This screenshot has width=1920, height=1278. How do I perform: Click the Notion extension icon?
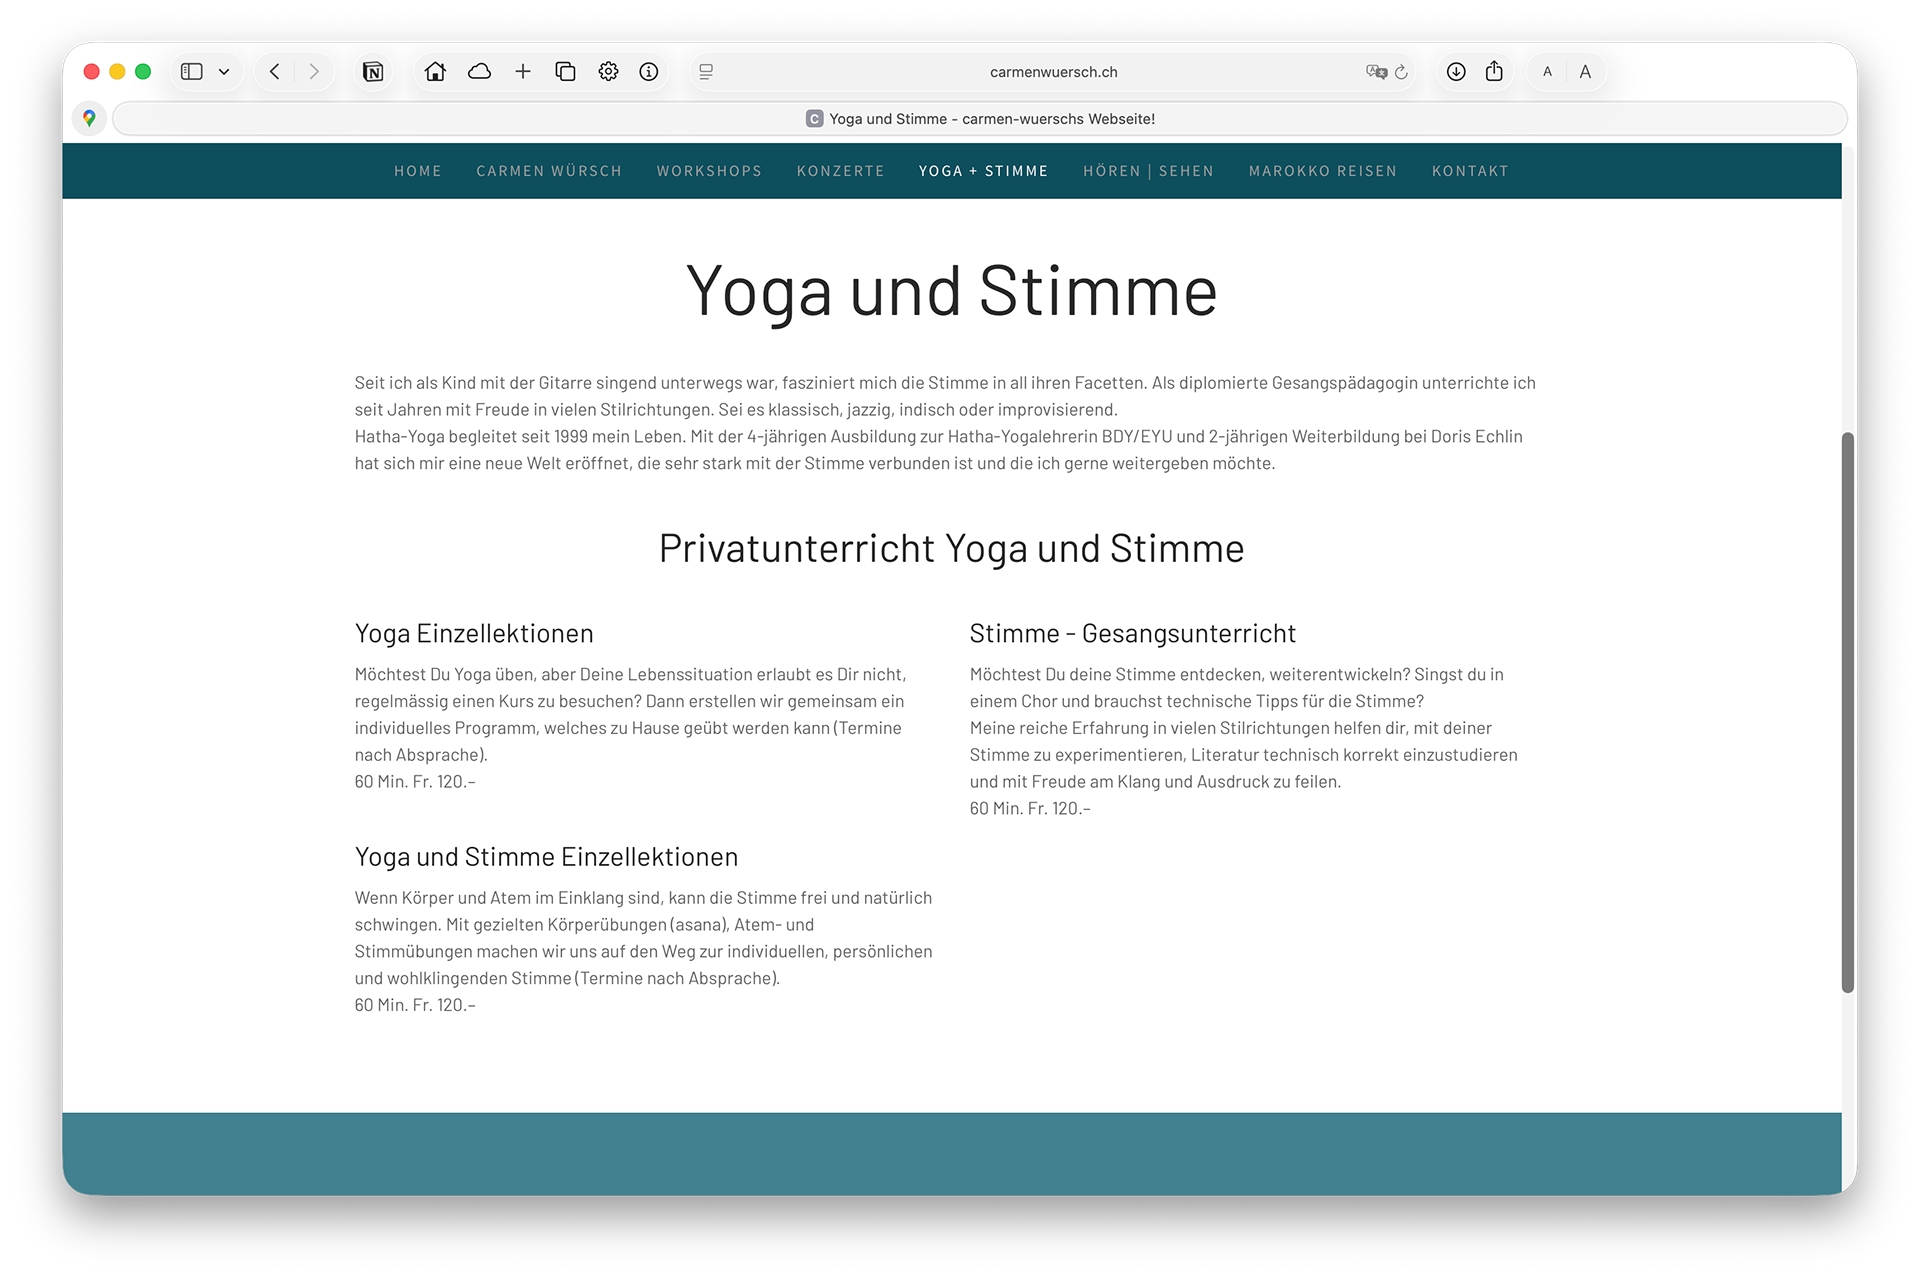373,72
